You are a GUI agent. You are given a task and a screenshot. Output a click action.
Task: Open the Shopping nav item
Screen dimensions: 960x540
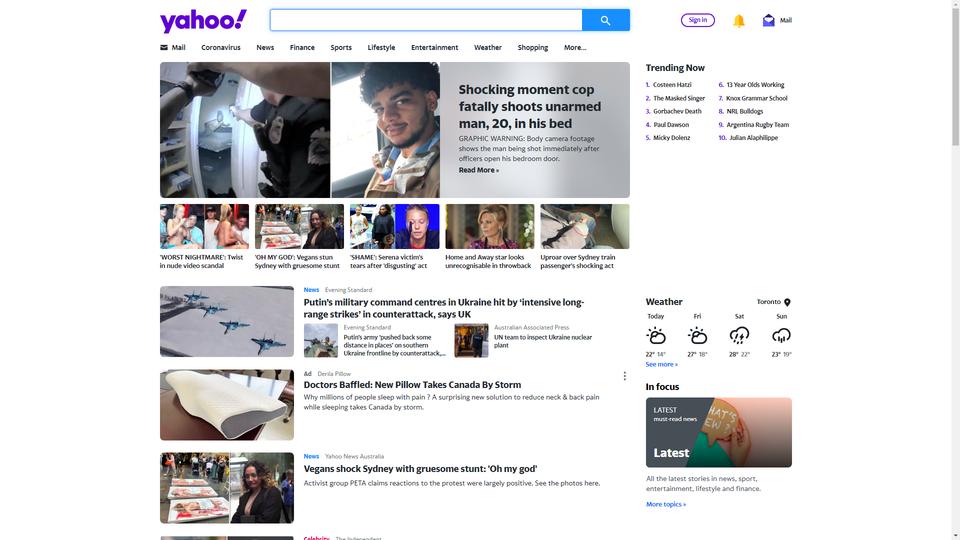(x=533, y=47)
